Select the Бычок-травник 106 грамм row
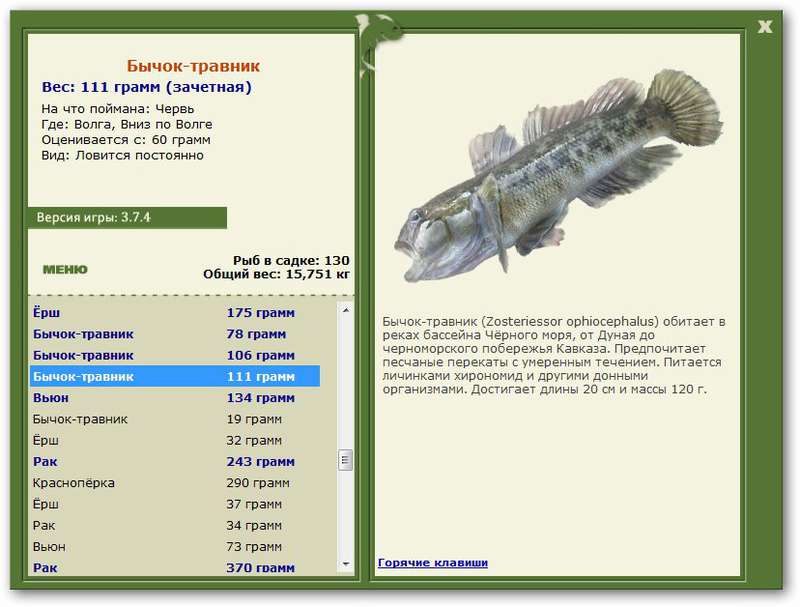The image size is (800, 607). (175, 356)
